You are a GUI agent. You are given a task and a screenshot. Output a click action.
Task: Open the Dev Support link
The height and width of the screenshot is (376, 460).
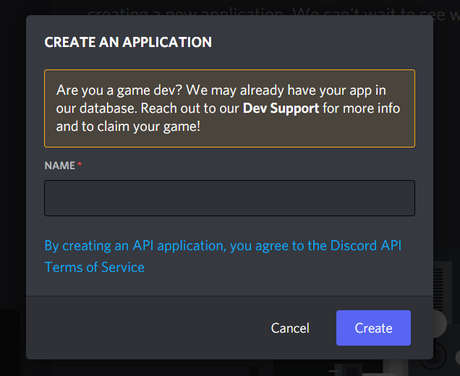281,108
